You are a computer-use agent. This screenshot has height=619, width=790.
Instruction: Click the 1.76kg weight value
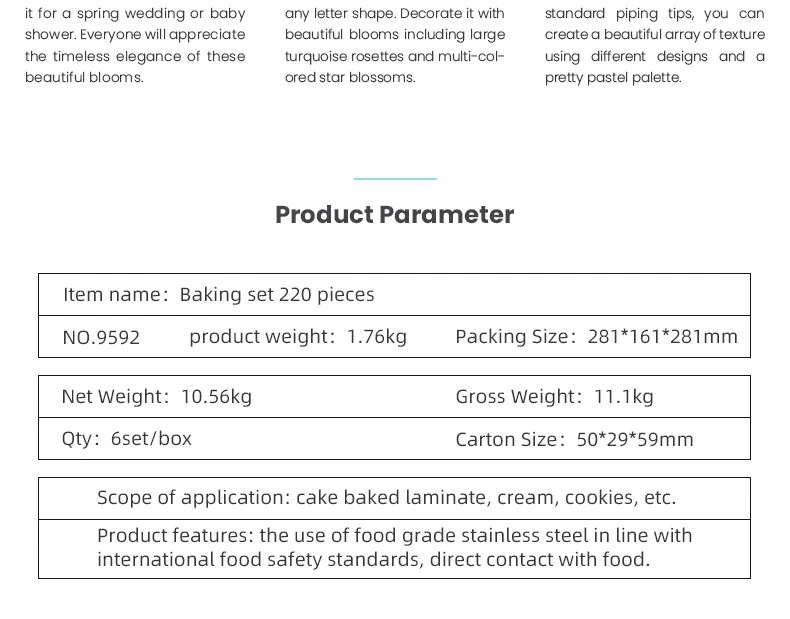point(377,337)
